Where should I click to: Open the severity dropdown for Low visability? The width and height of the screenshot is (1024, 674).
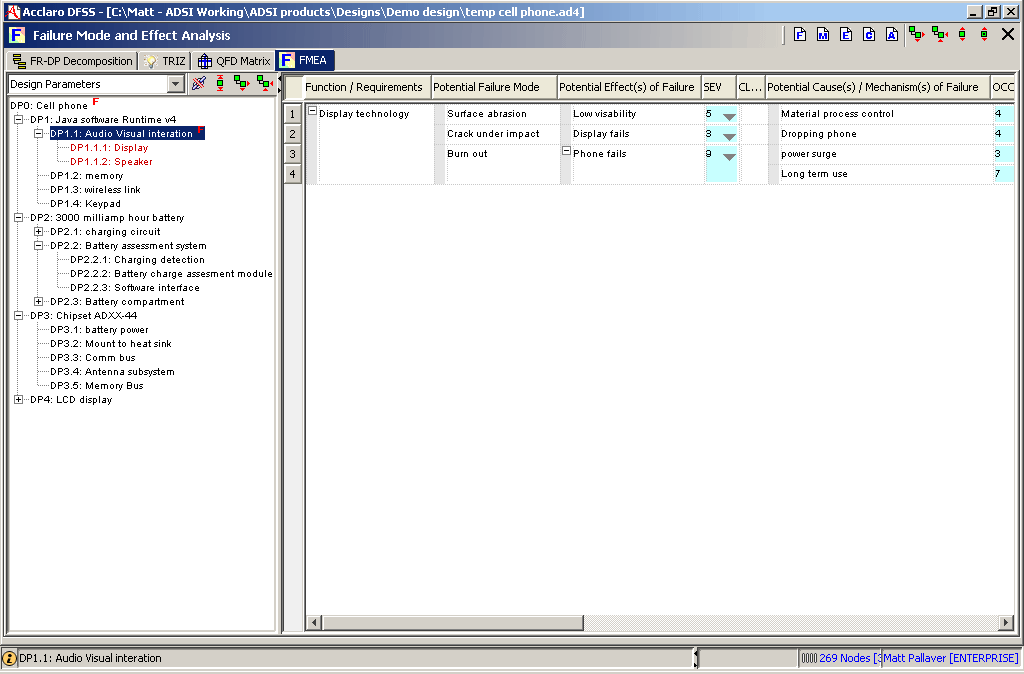(x=730, y=114)
